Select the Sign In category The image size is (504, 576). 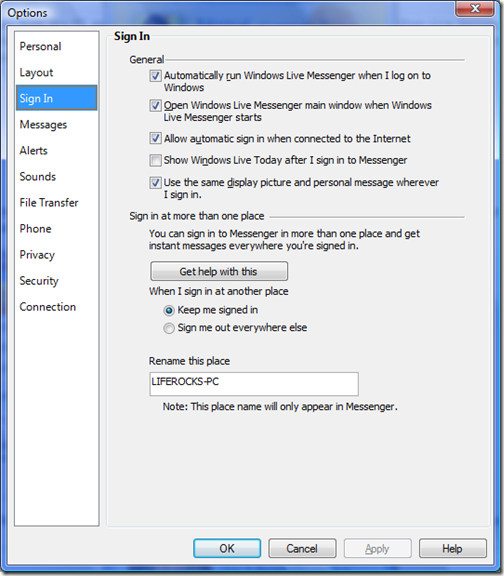tap(57, 98)
